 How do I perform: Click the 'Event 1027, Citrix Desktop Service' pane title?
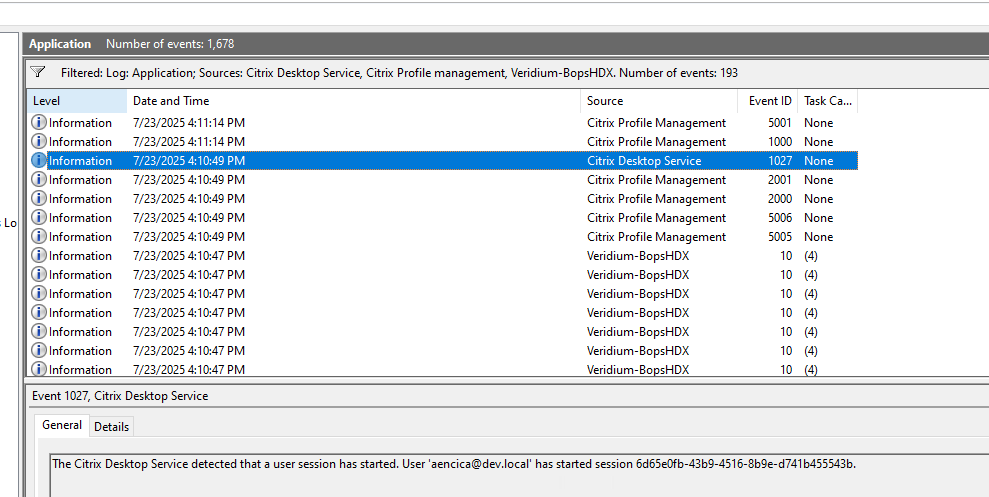coord(120,396)
